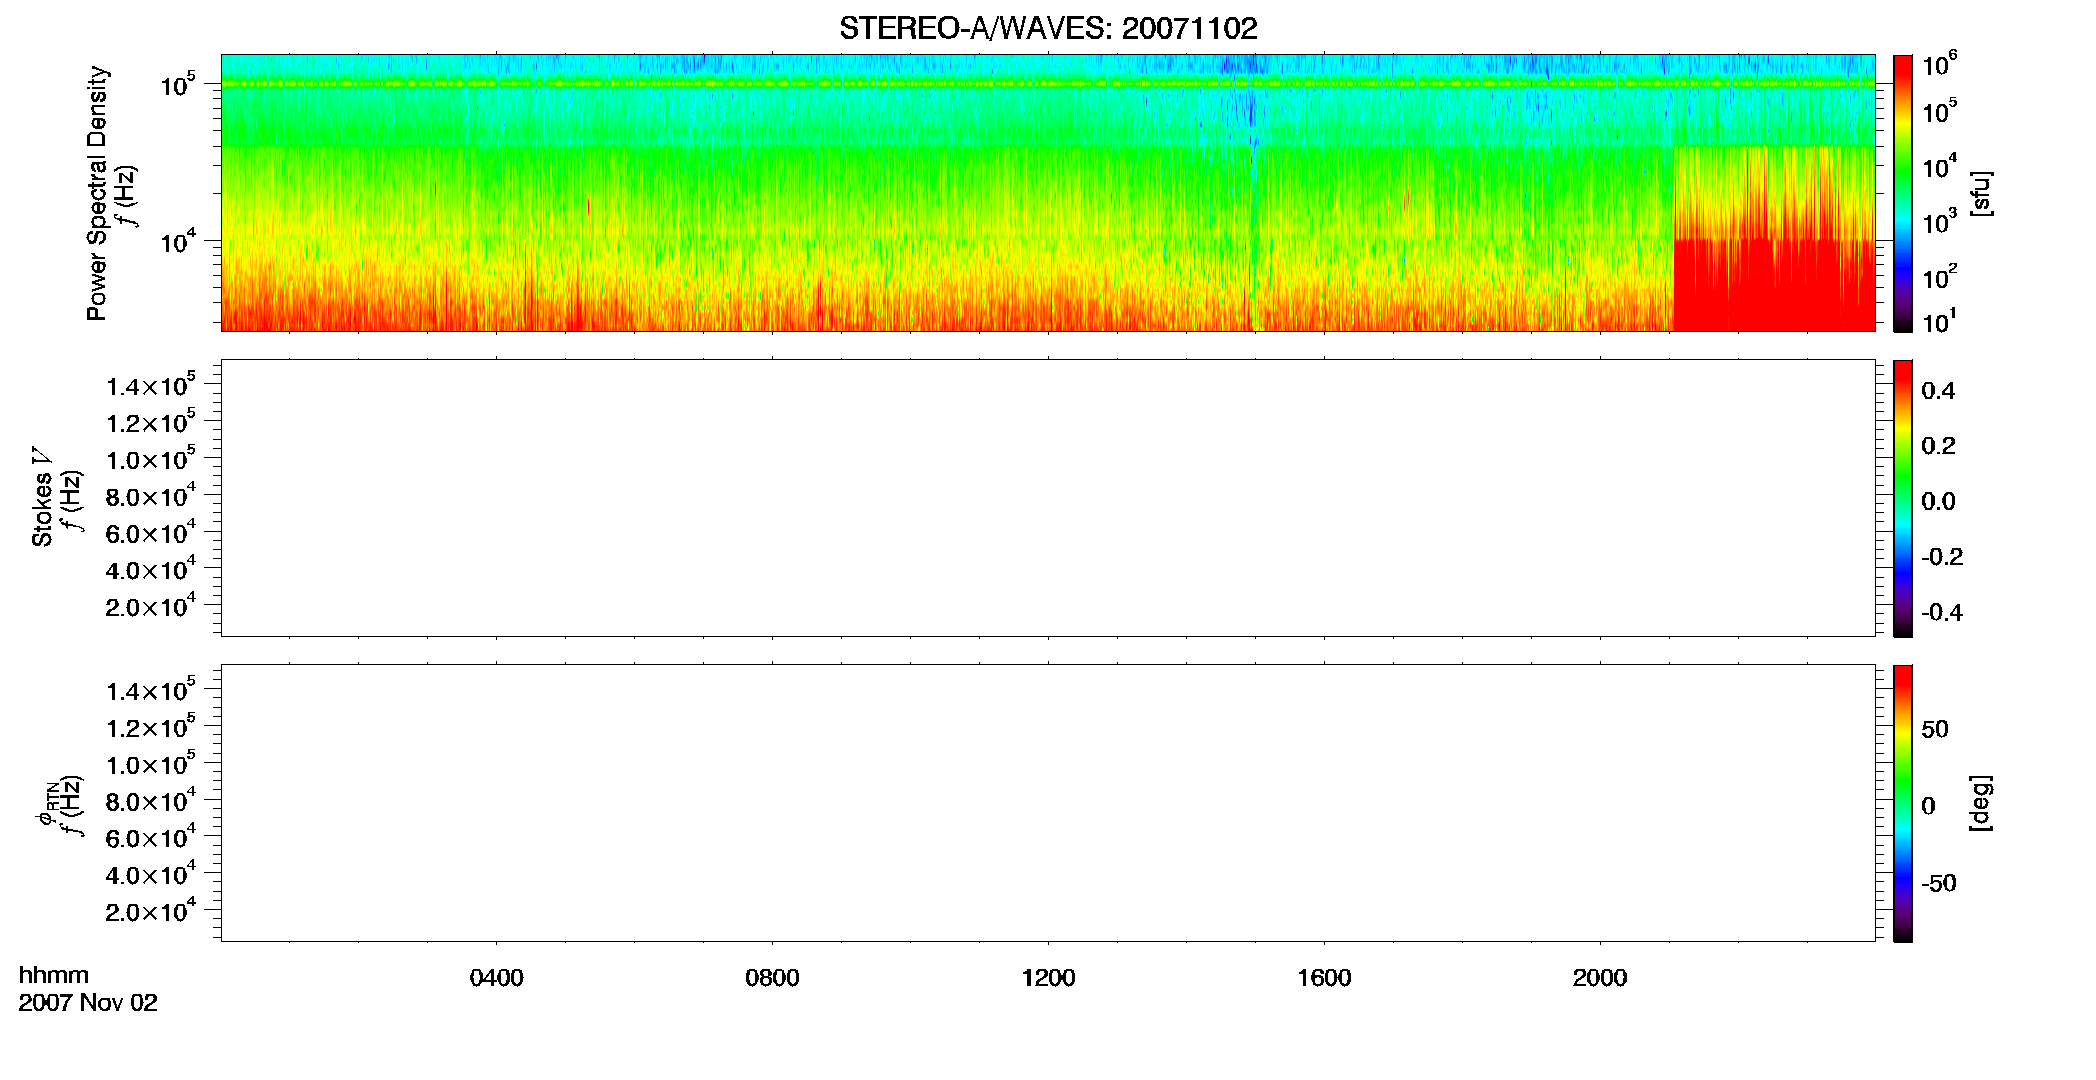Click the 1.4×10^5 tick on Stokes panel
Viewport: 2096px width, 1080px height.
click(151, 385)
